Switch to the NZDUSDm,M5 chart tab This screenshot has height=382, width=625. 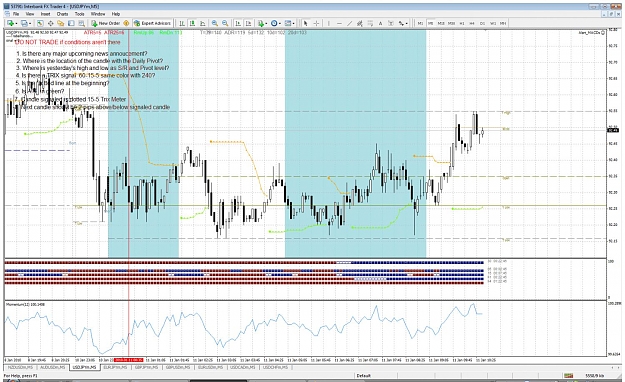coord(20,367)
